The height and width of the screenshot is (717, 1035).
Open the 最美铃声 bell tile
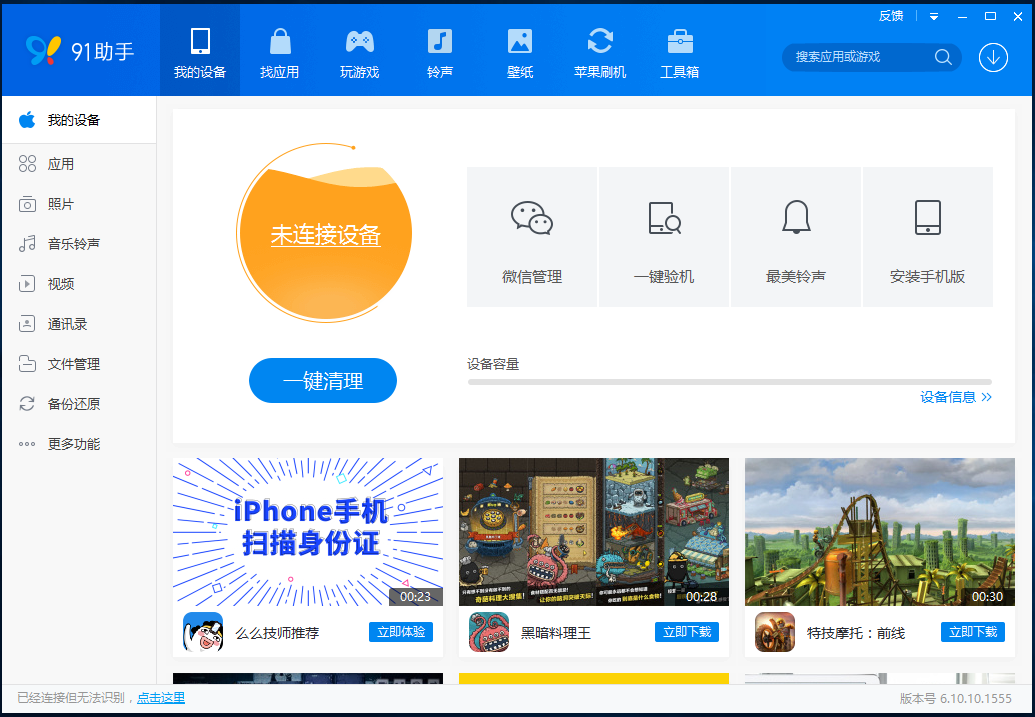pyautogui.click(x=796, y=237)
